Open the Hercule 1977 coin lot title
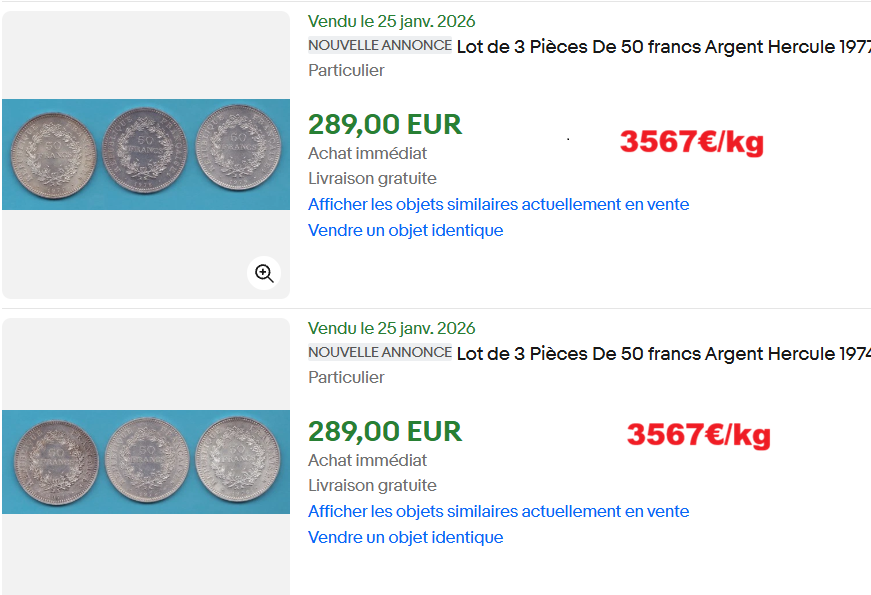Image resolution: width=871 pixels, height=595 pixels. [662, 46]
